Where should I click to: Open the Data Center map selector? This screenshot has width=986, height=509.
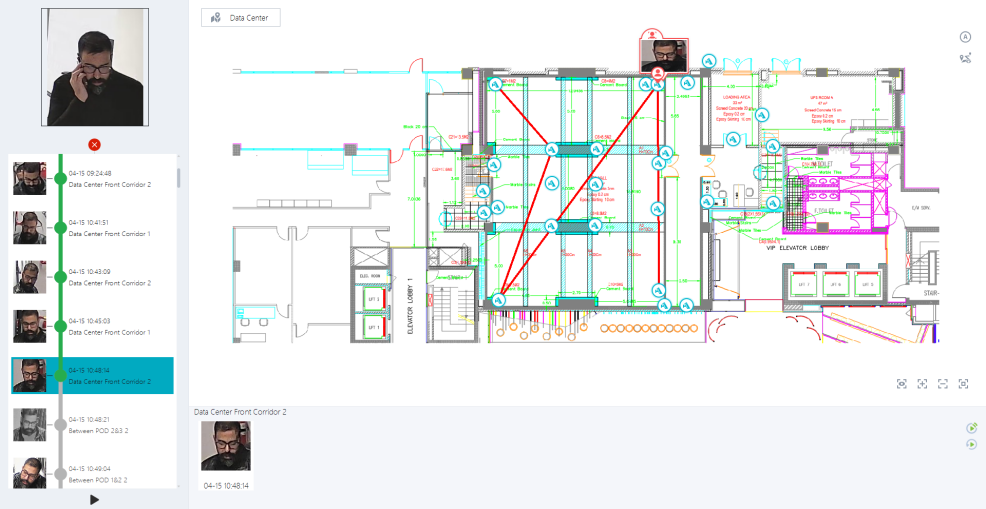coord(241,17)
